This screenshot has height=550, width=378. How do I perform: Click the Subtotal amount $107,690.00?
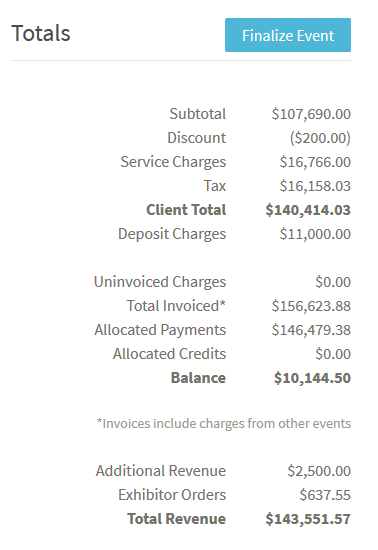coord(311,114)
